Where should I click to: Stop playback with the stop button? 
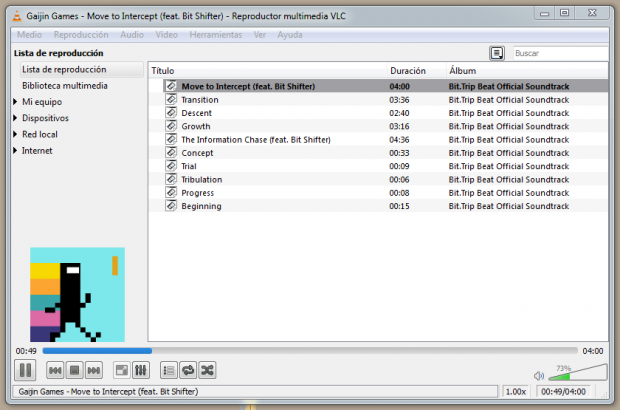click(74, 370)
